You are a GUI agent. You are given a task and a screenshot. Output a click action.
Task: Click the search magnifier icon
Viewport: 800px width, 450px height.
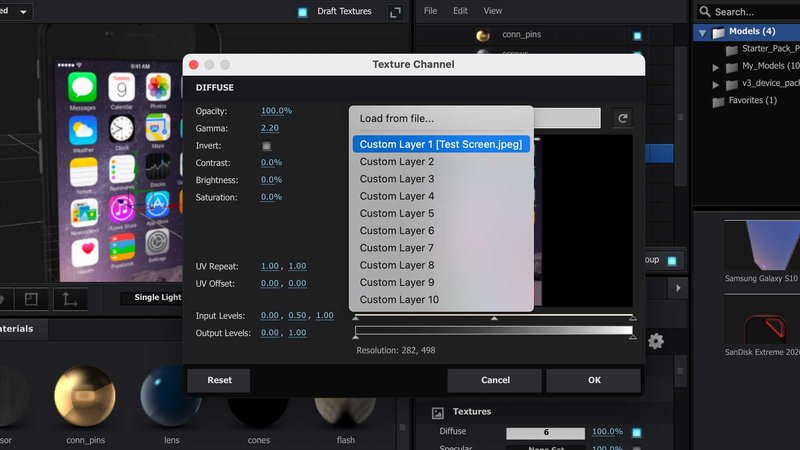click(705, 11)
